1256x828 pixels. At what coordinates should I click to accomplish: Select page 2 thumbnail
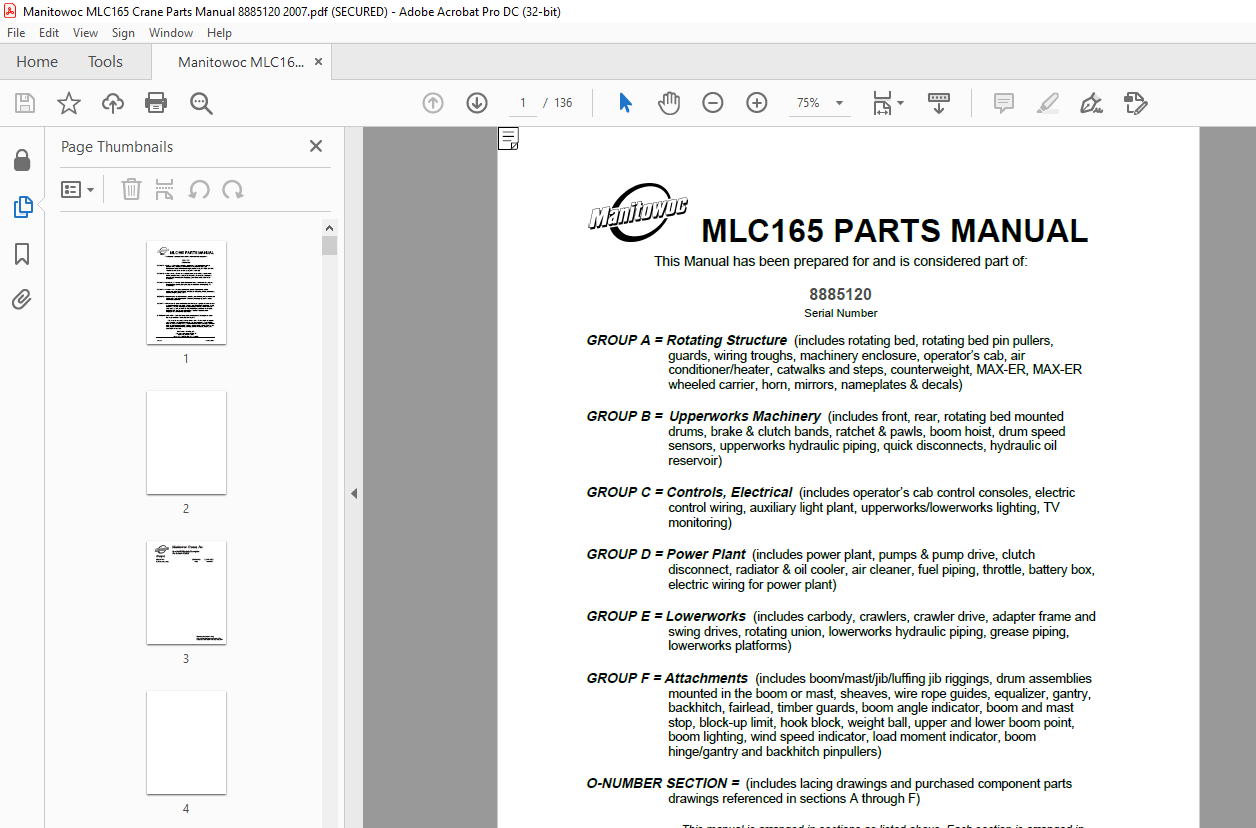186,443
